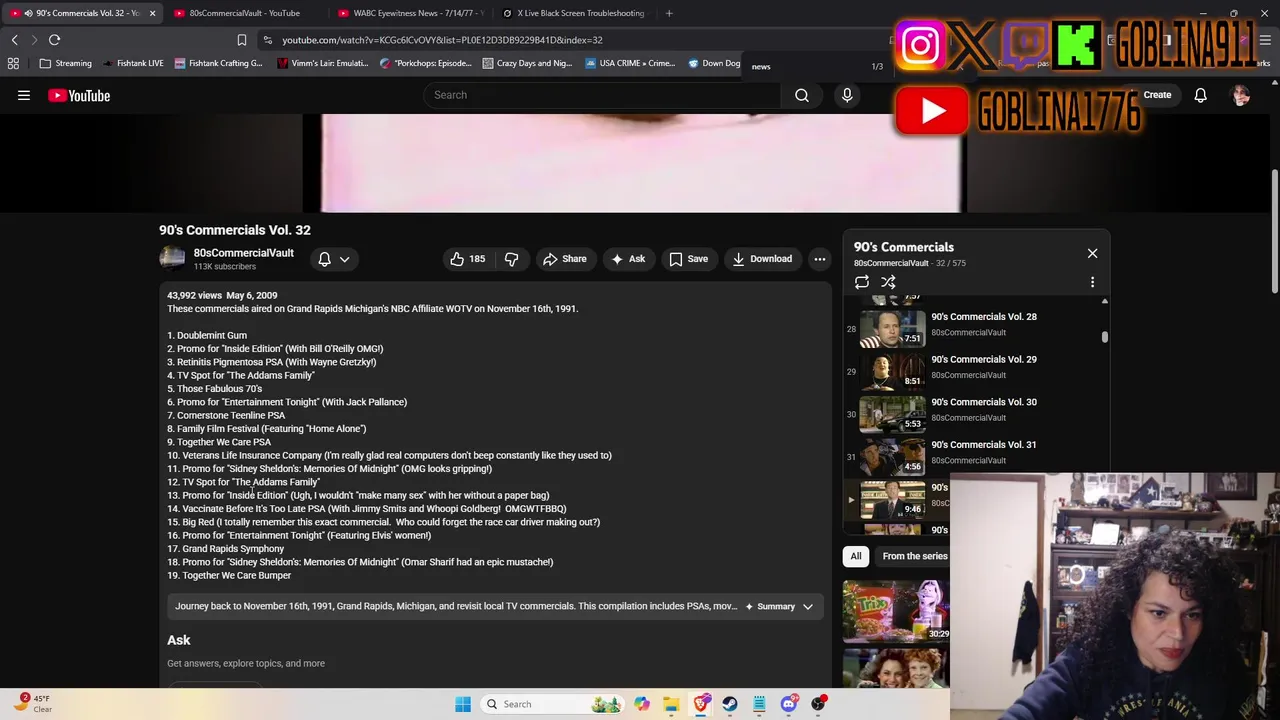Viewport: 1280px width, 720px height.
Task: Play 90's Commercials Vol. 29 from playlist
Action: [x=975, y=367]
